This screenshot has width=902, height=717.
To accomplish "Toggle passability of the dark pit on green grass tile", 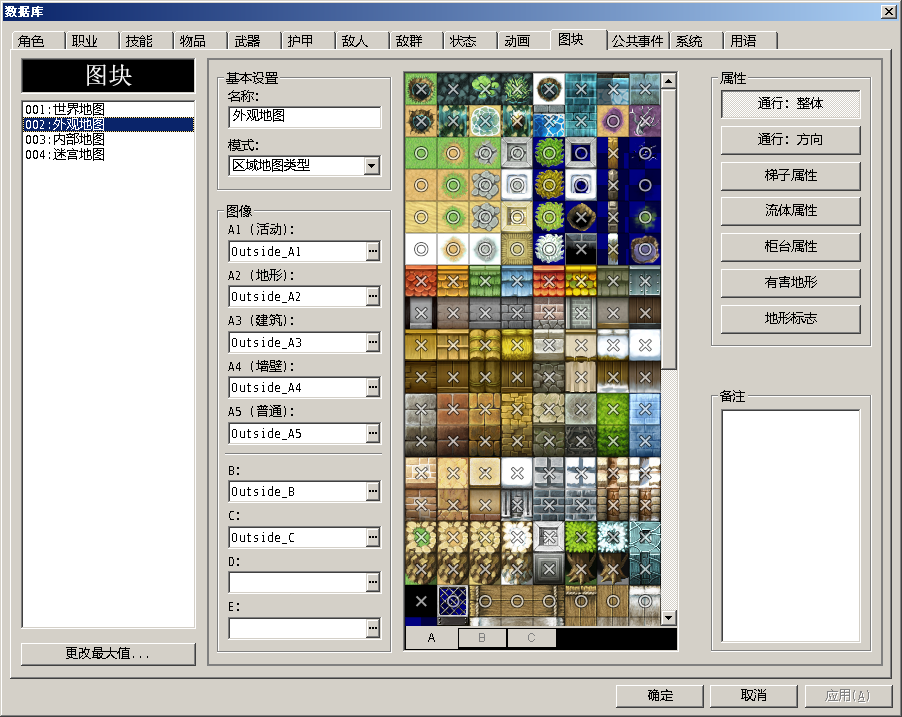I will [421, 89].
